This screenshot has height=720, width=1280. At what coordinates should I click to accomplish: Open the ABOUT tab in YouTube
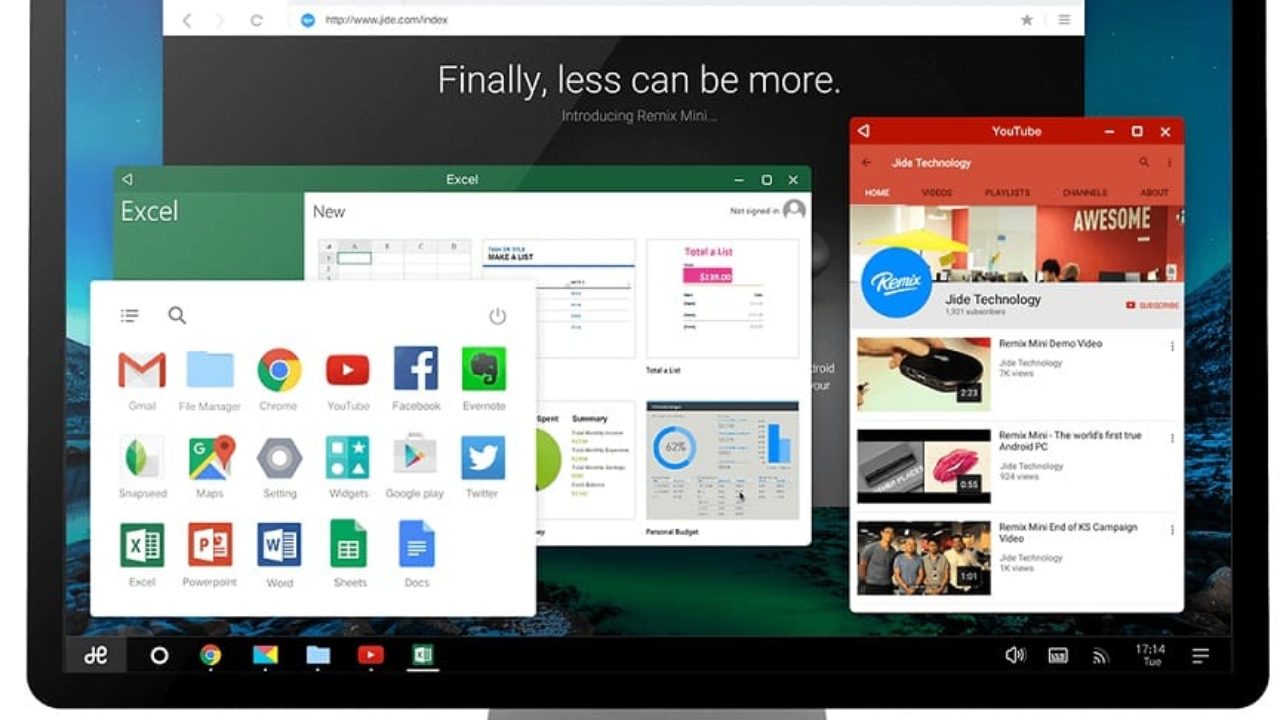click(1154, 192)
